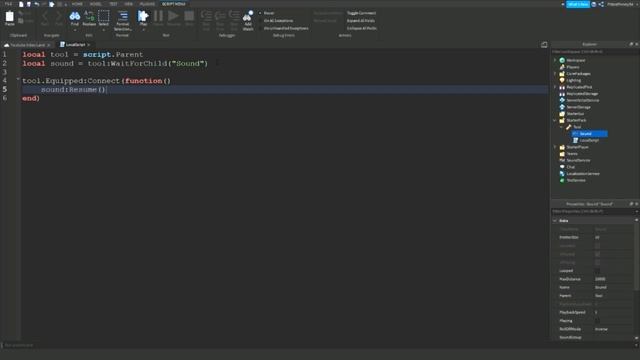This screenshot has height=360, width=640.
Task: Open the TEST ribbon tab
Action: (113, 4)
